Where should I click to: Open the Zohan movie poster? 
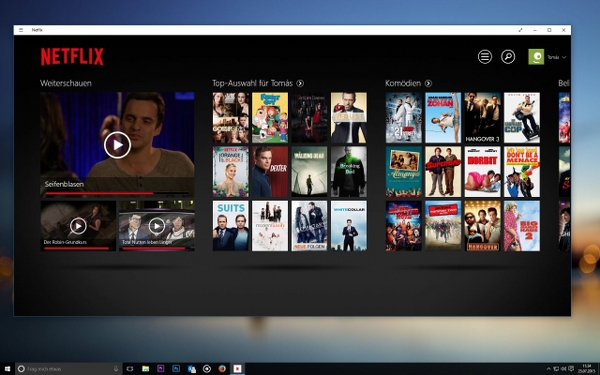pyautogui.click(x=443, y=117)
